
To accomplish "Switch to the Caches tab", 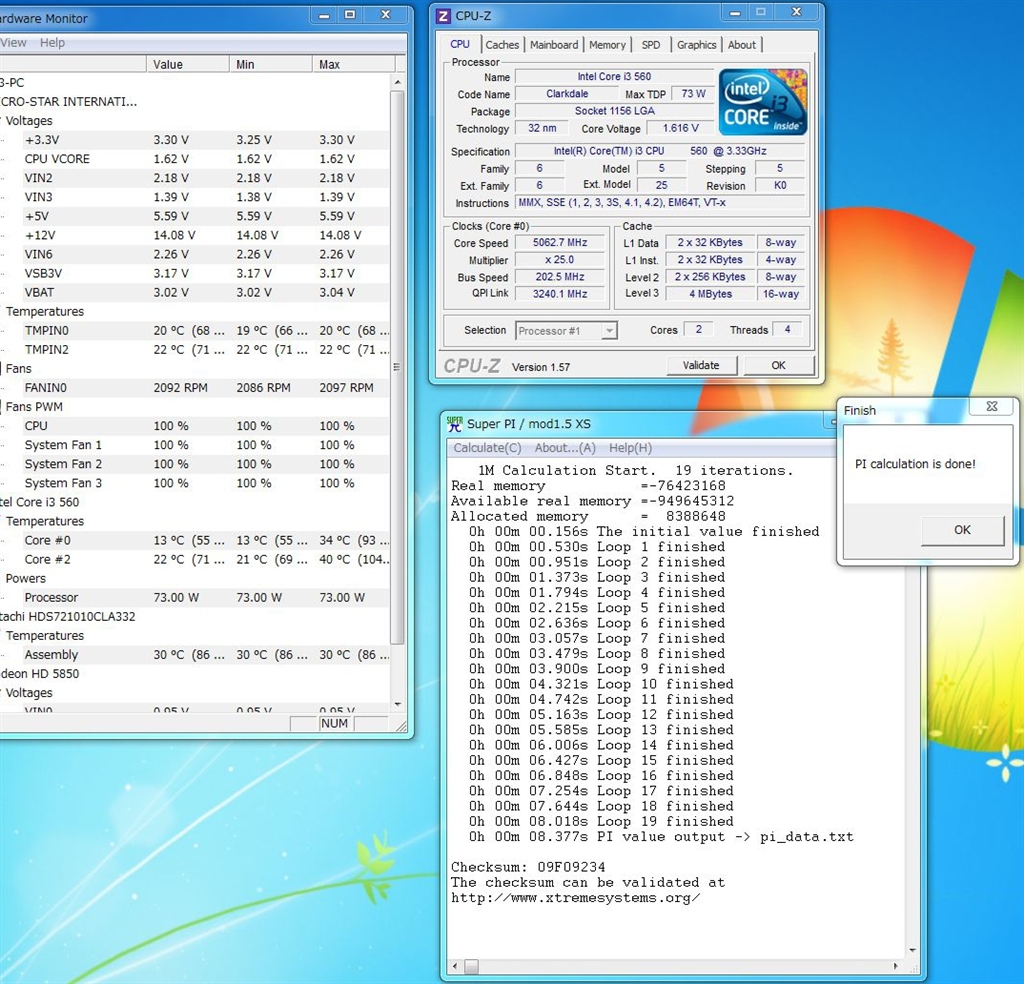I will coord(502,45).
